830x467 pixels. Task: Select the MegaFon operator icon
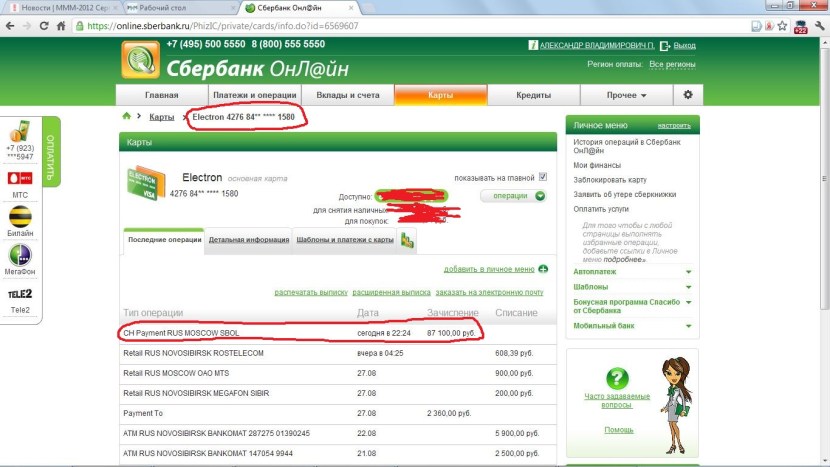(19, 255)
